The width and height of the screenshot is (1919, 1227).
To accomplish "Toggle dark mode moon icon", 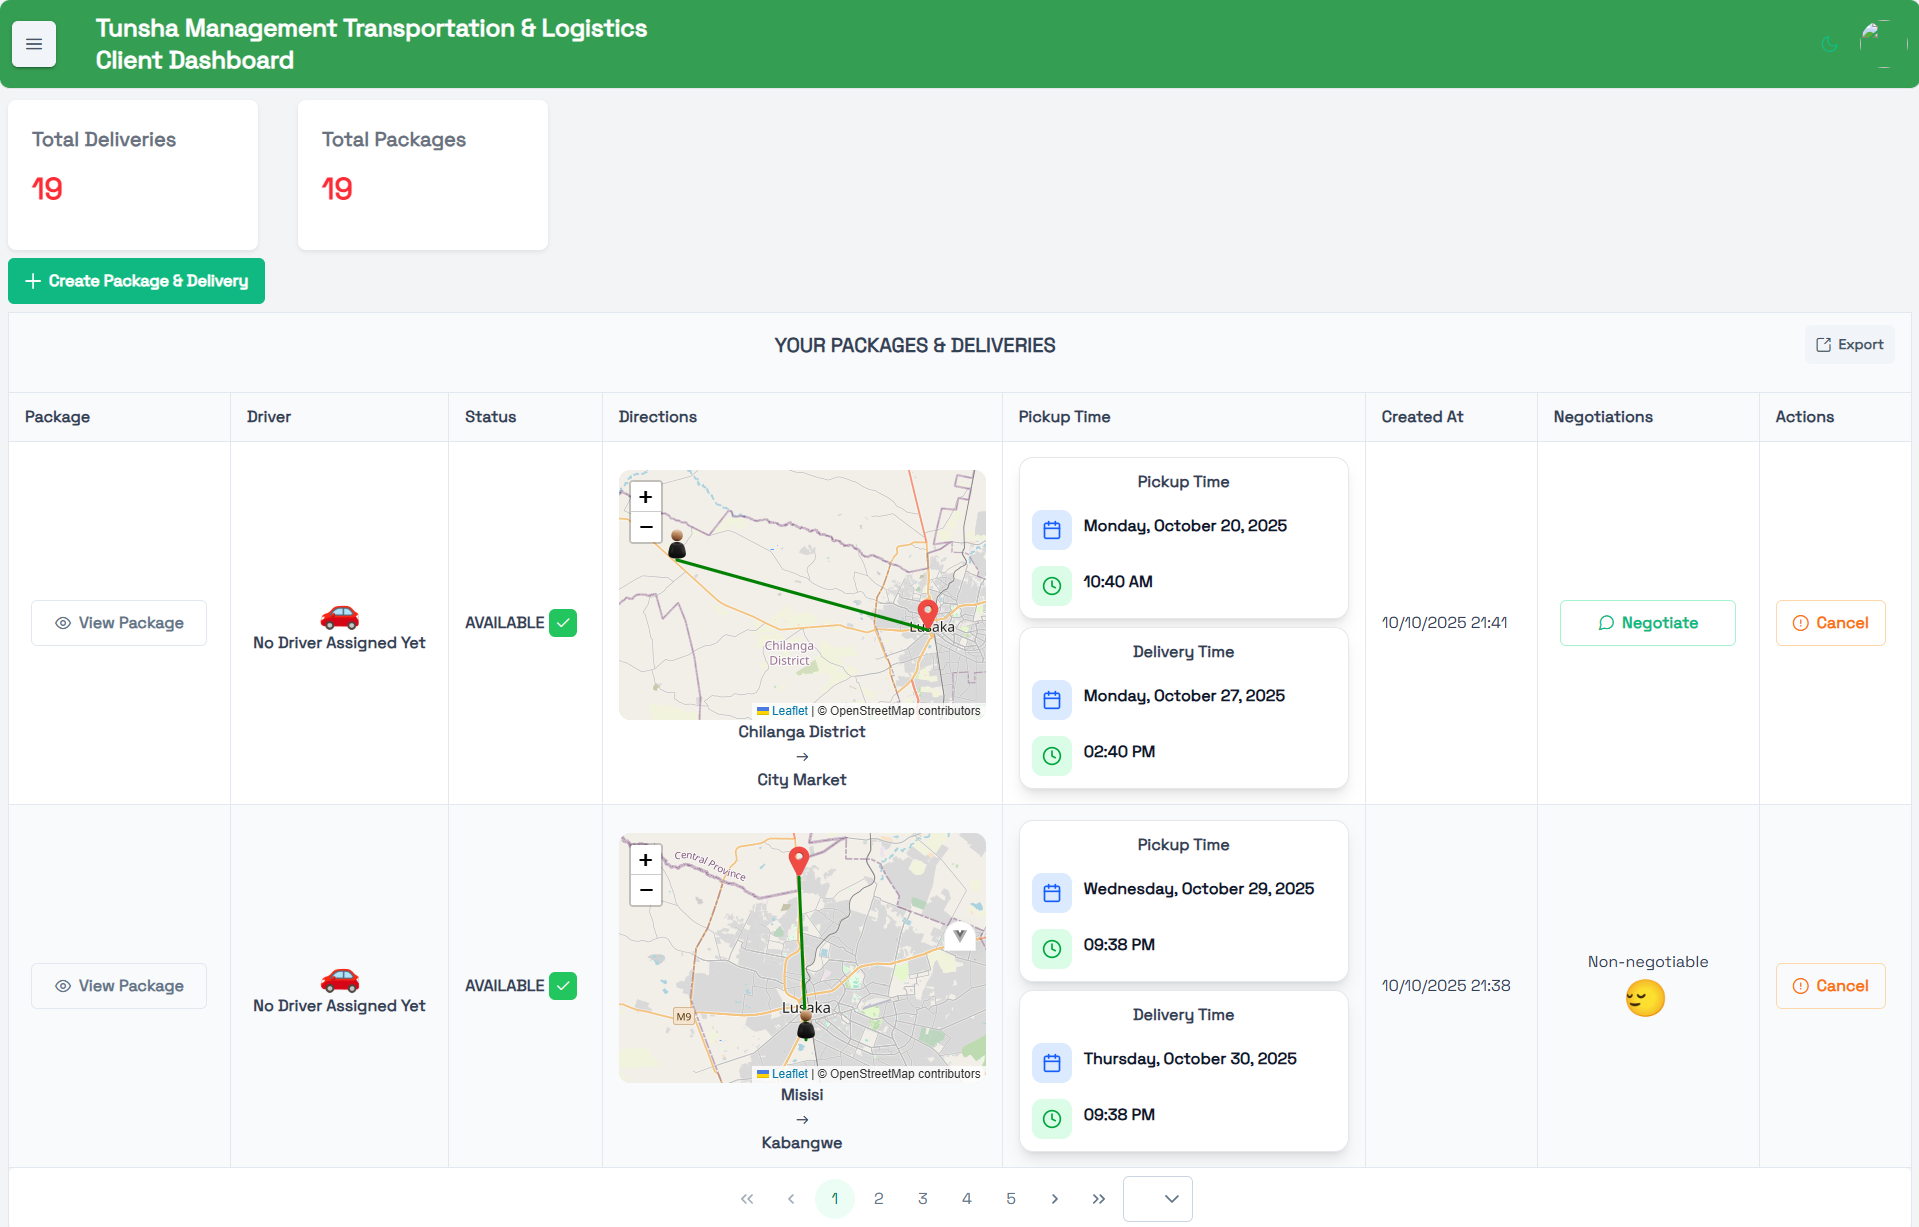I will point(1829,44).
